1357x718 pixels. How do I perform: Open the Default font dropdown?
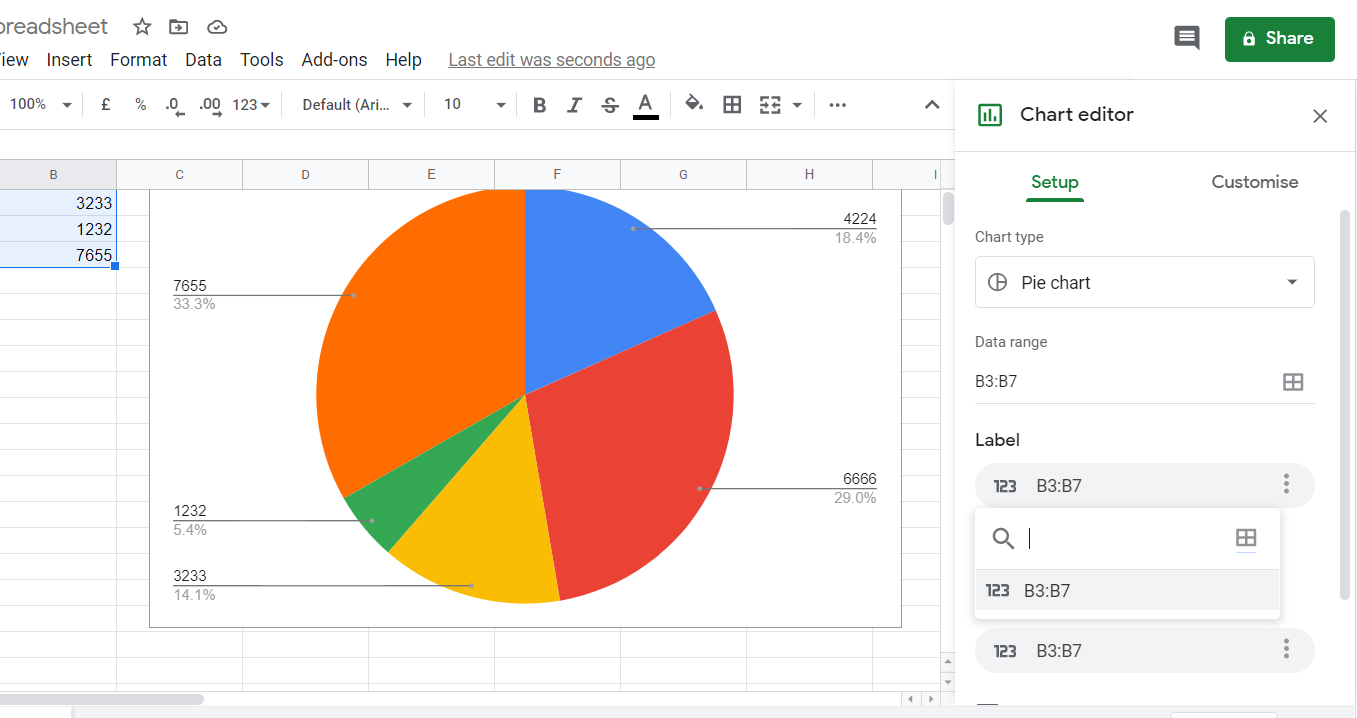tap(357, 104)
